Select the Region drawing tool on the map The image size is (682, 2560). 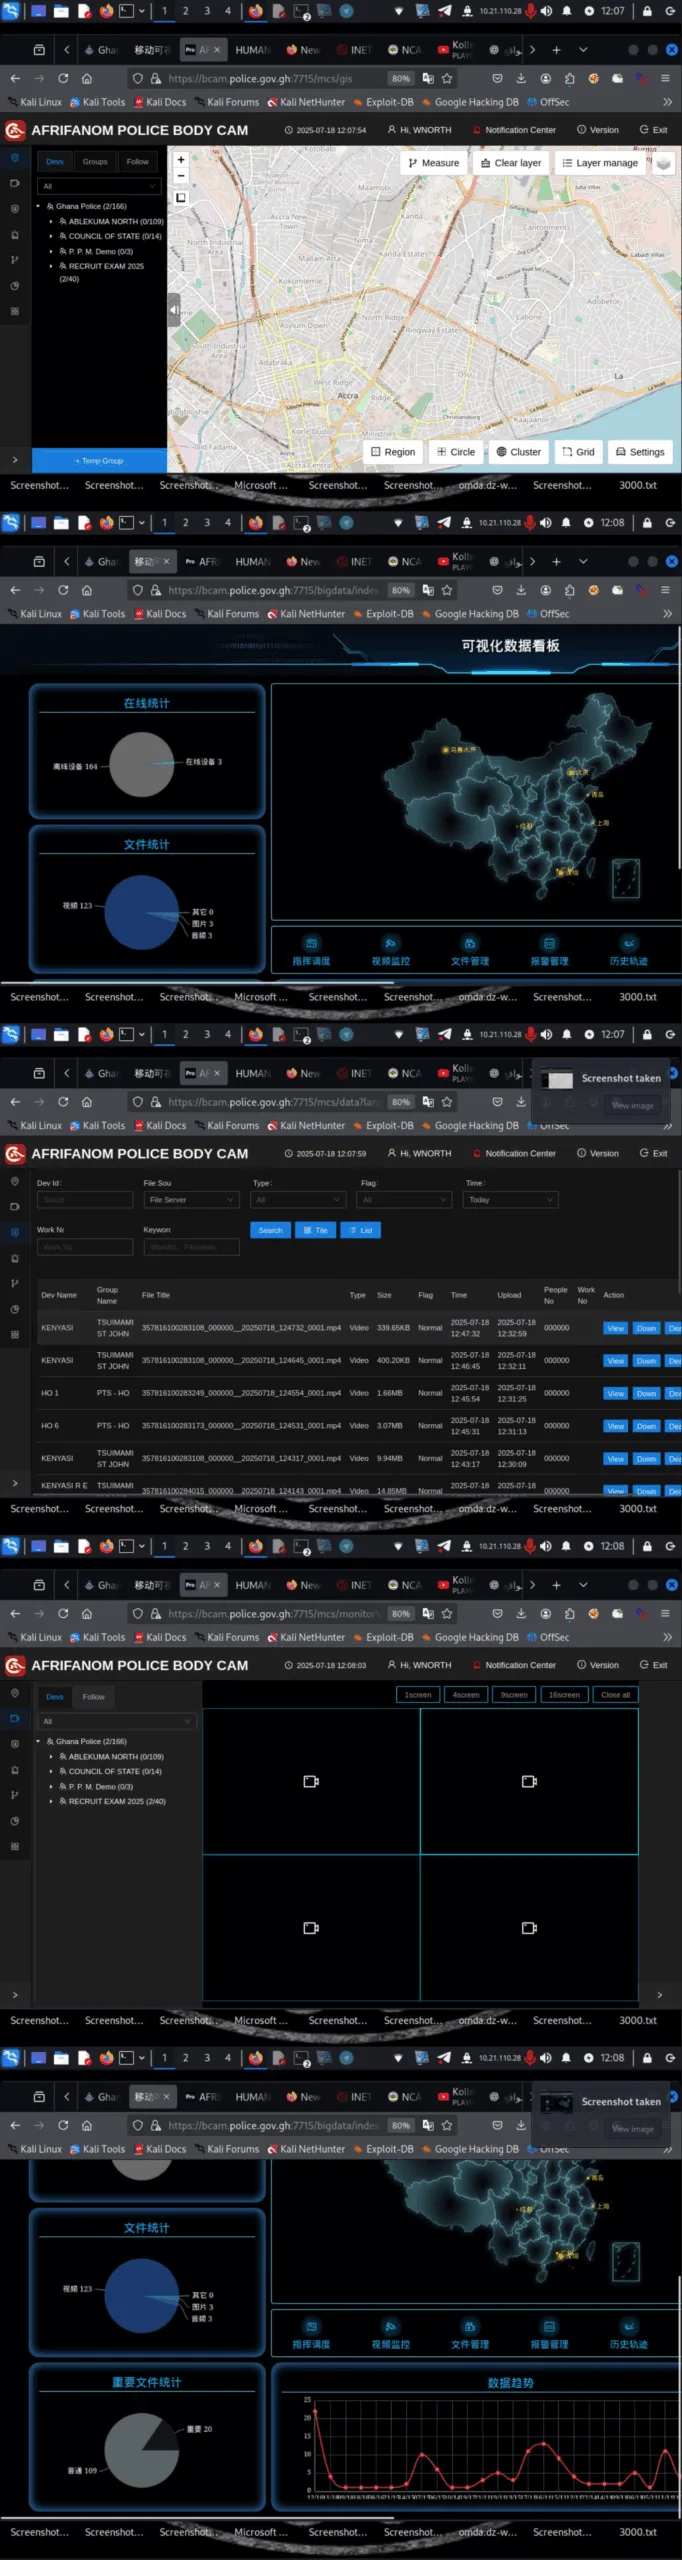(393, 452)
